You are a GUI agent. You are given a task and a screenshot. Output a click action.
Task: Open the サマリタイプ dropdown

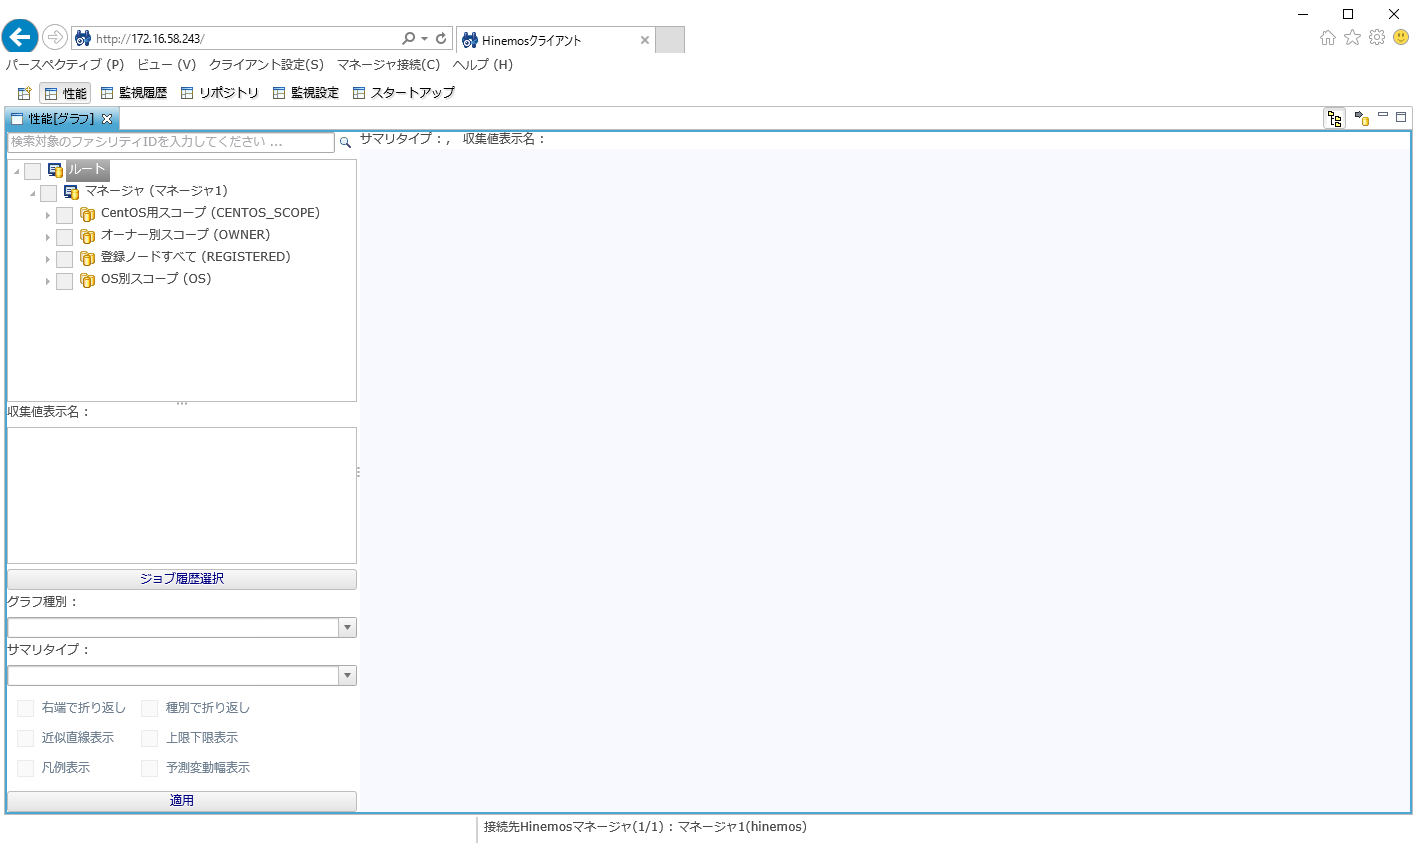pyautogui.click(x=347, y=676)
